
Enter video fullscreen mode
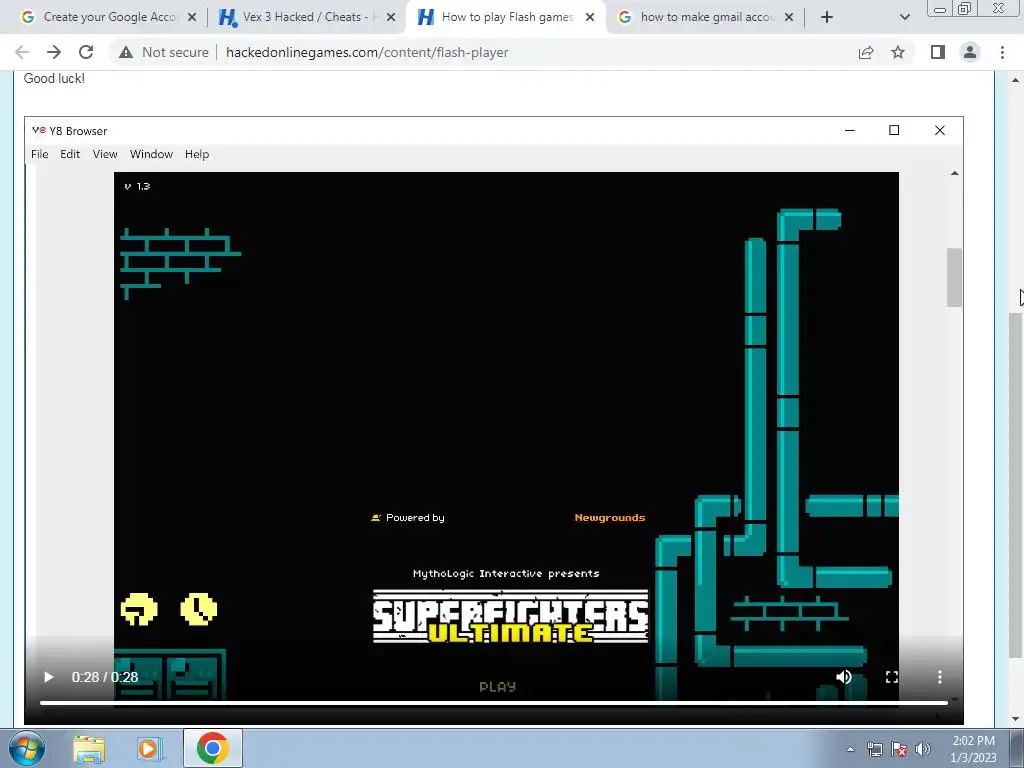tap(891, 677)
